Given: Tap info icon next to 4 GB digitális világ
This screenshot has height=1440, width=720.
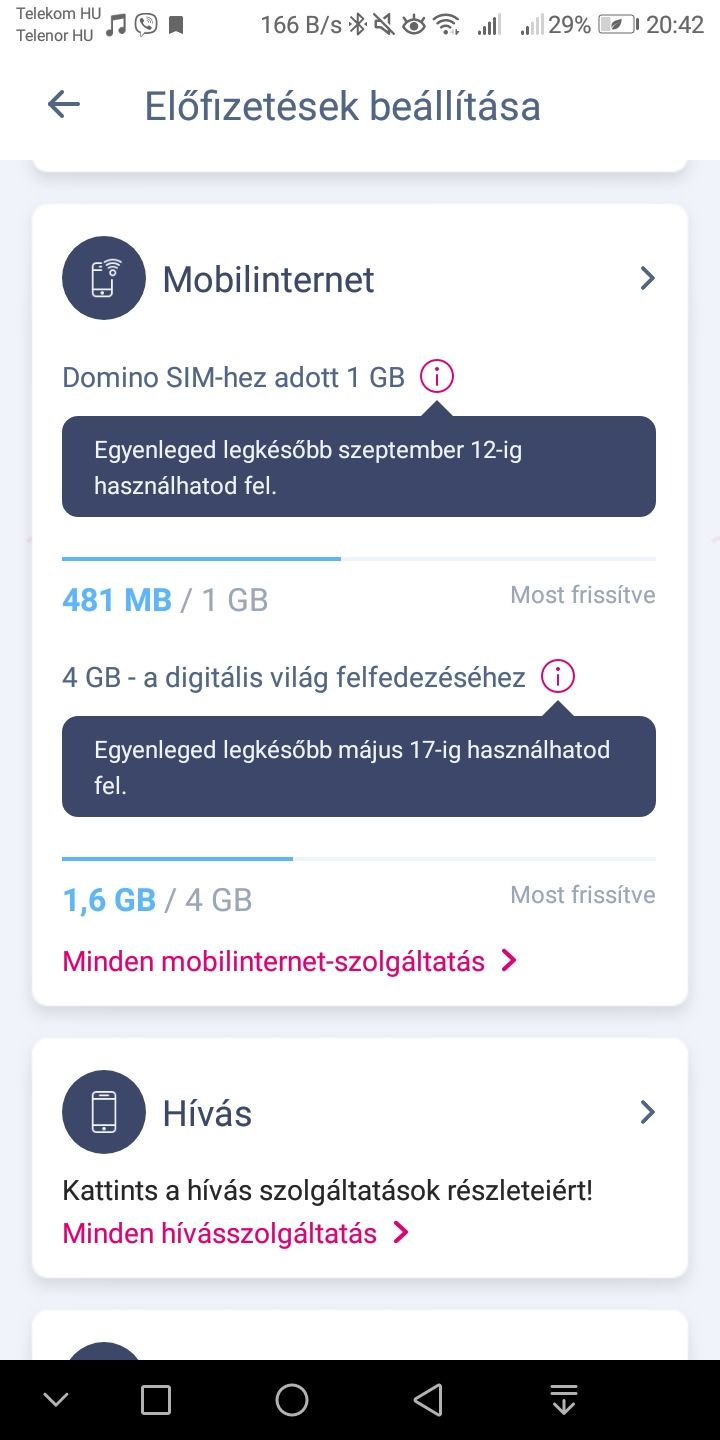Looking at the screenshot, I should point(558,677).
